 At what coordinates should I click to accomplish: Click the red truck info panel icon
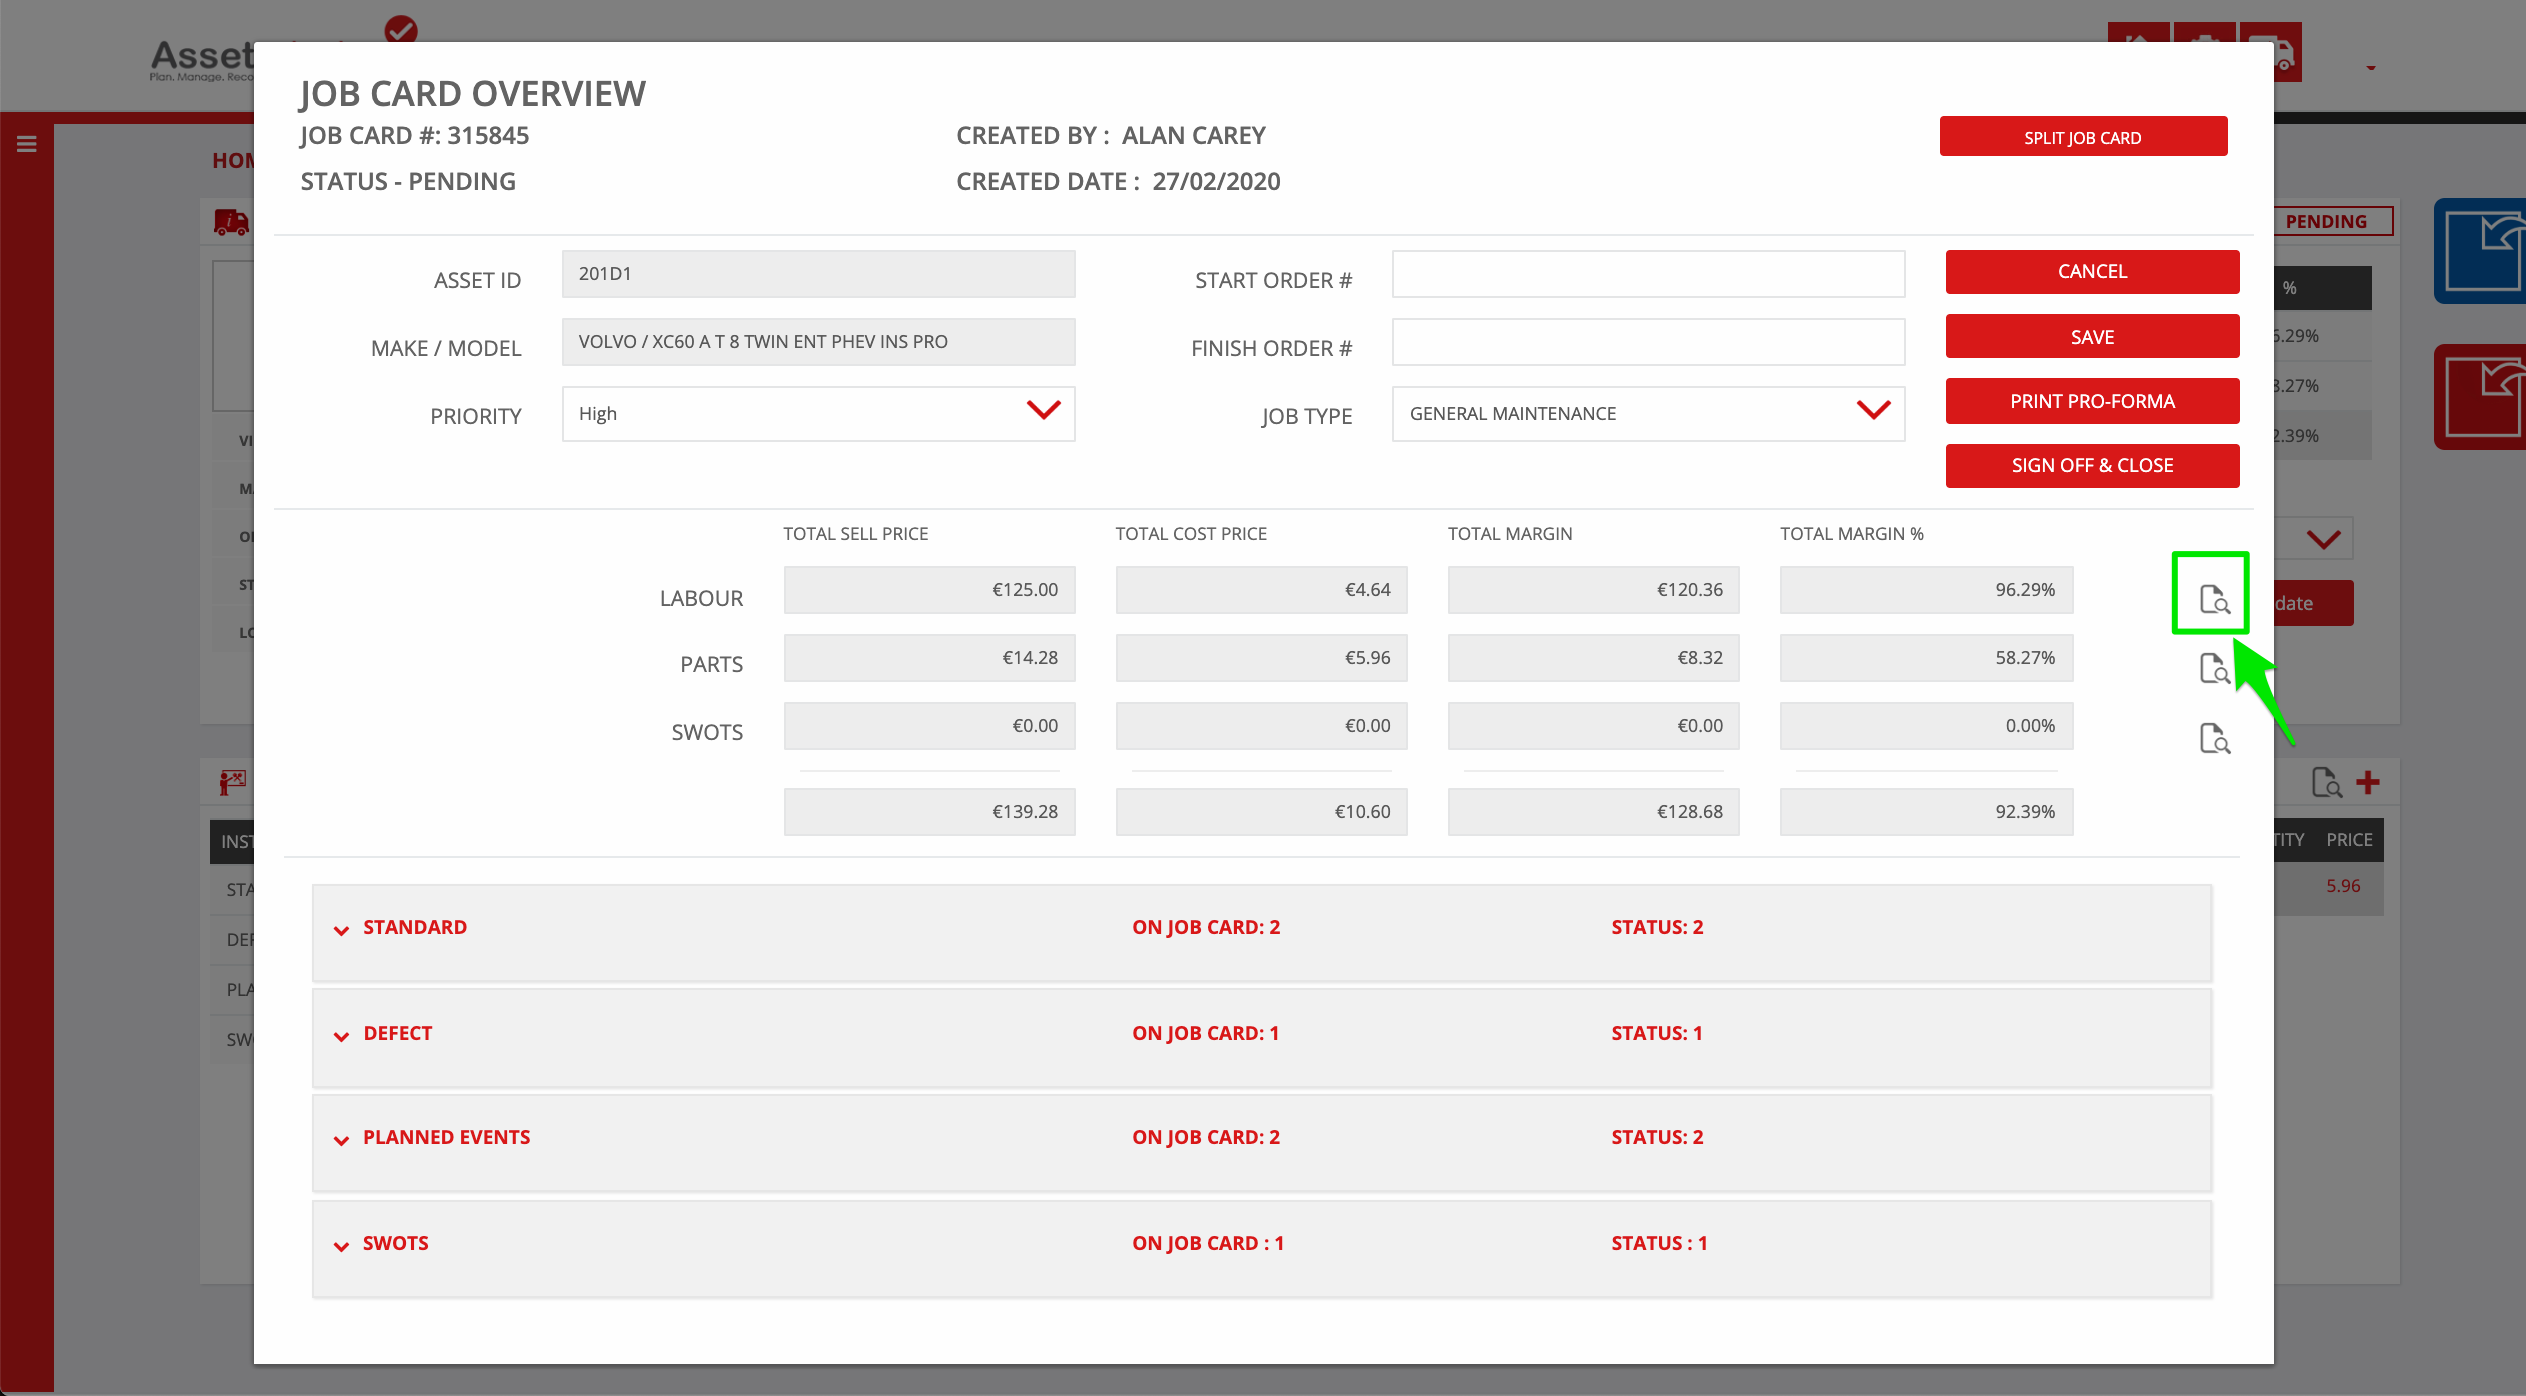point(231,221)
